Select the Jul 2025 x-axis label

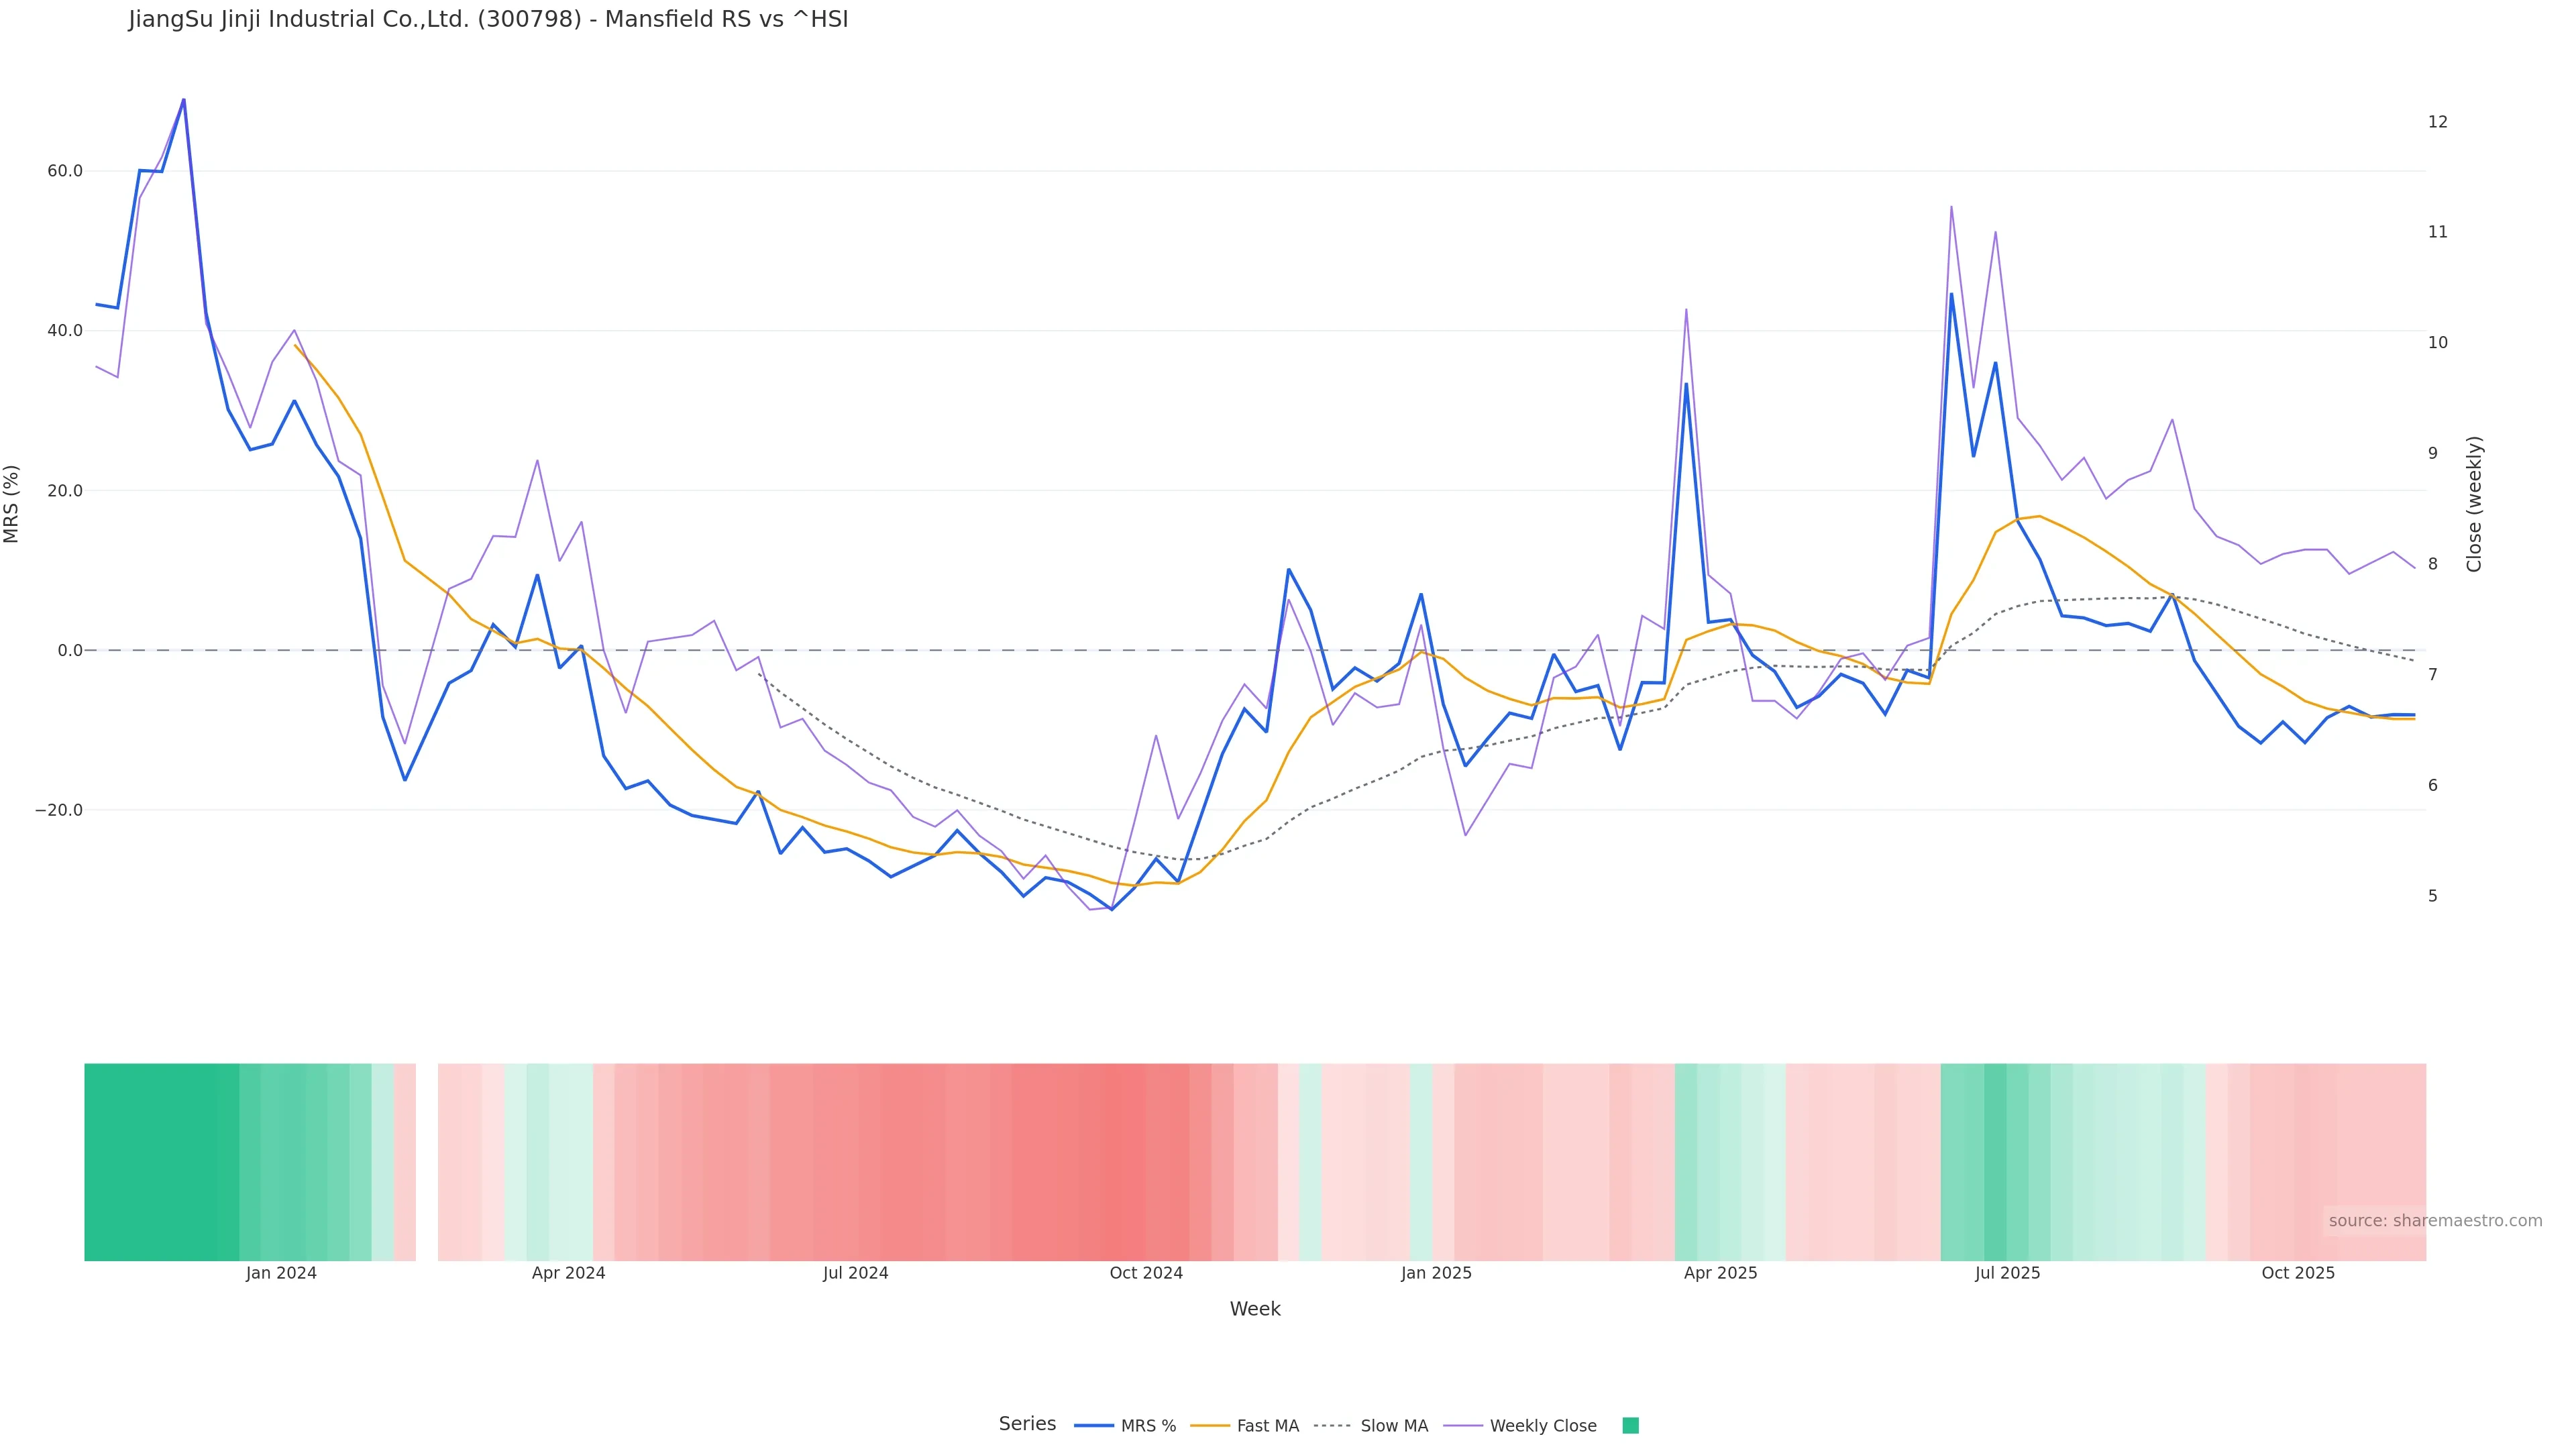tap(2007, 1273)
